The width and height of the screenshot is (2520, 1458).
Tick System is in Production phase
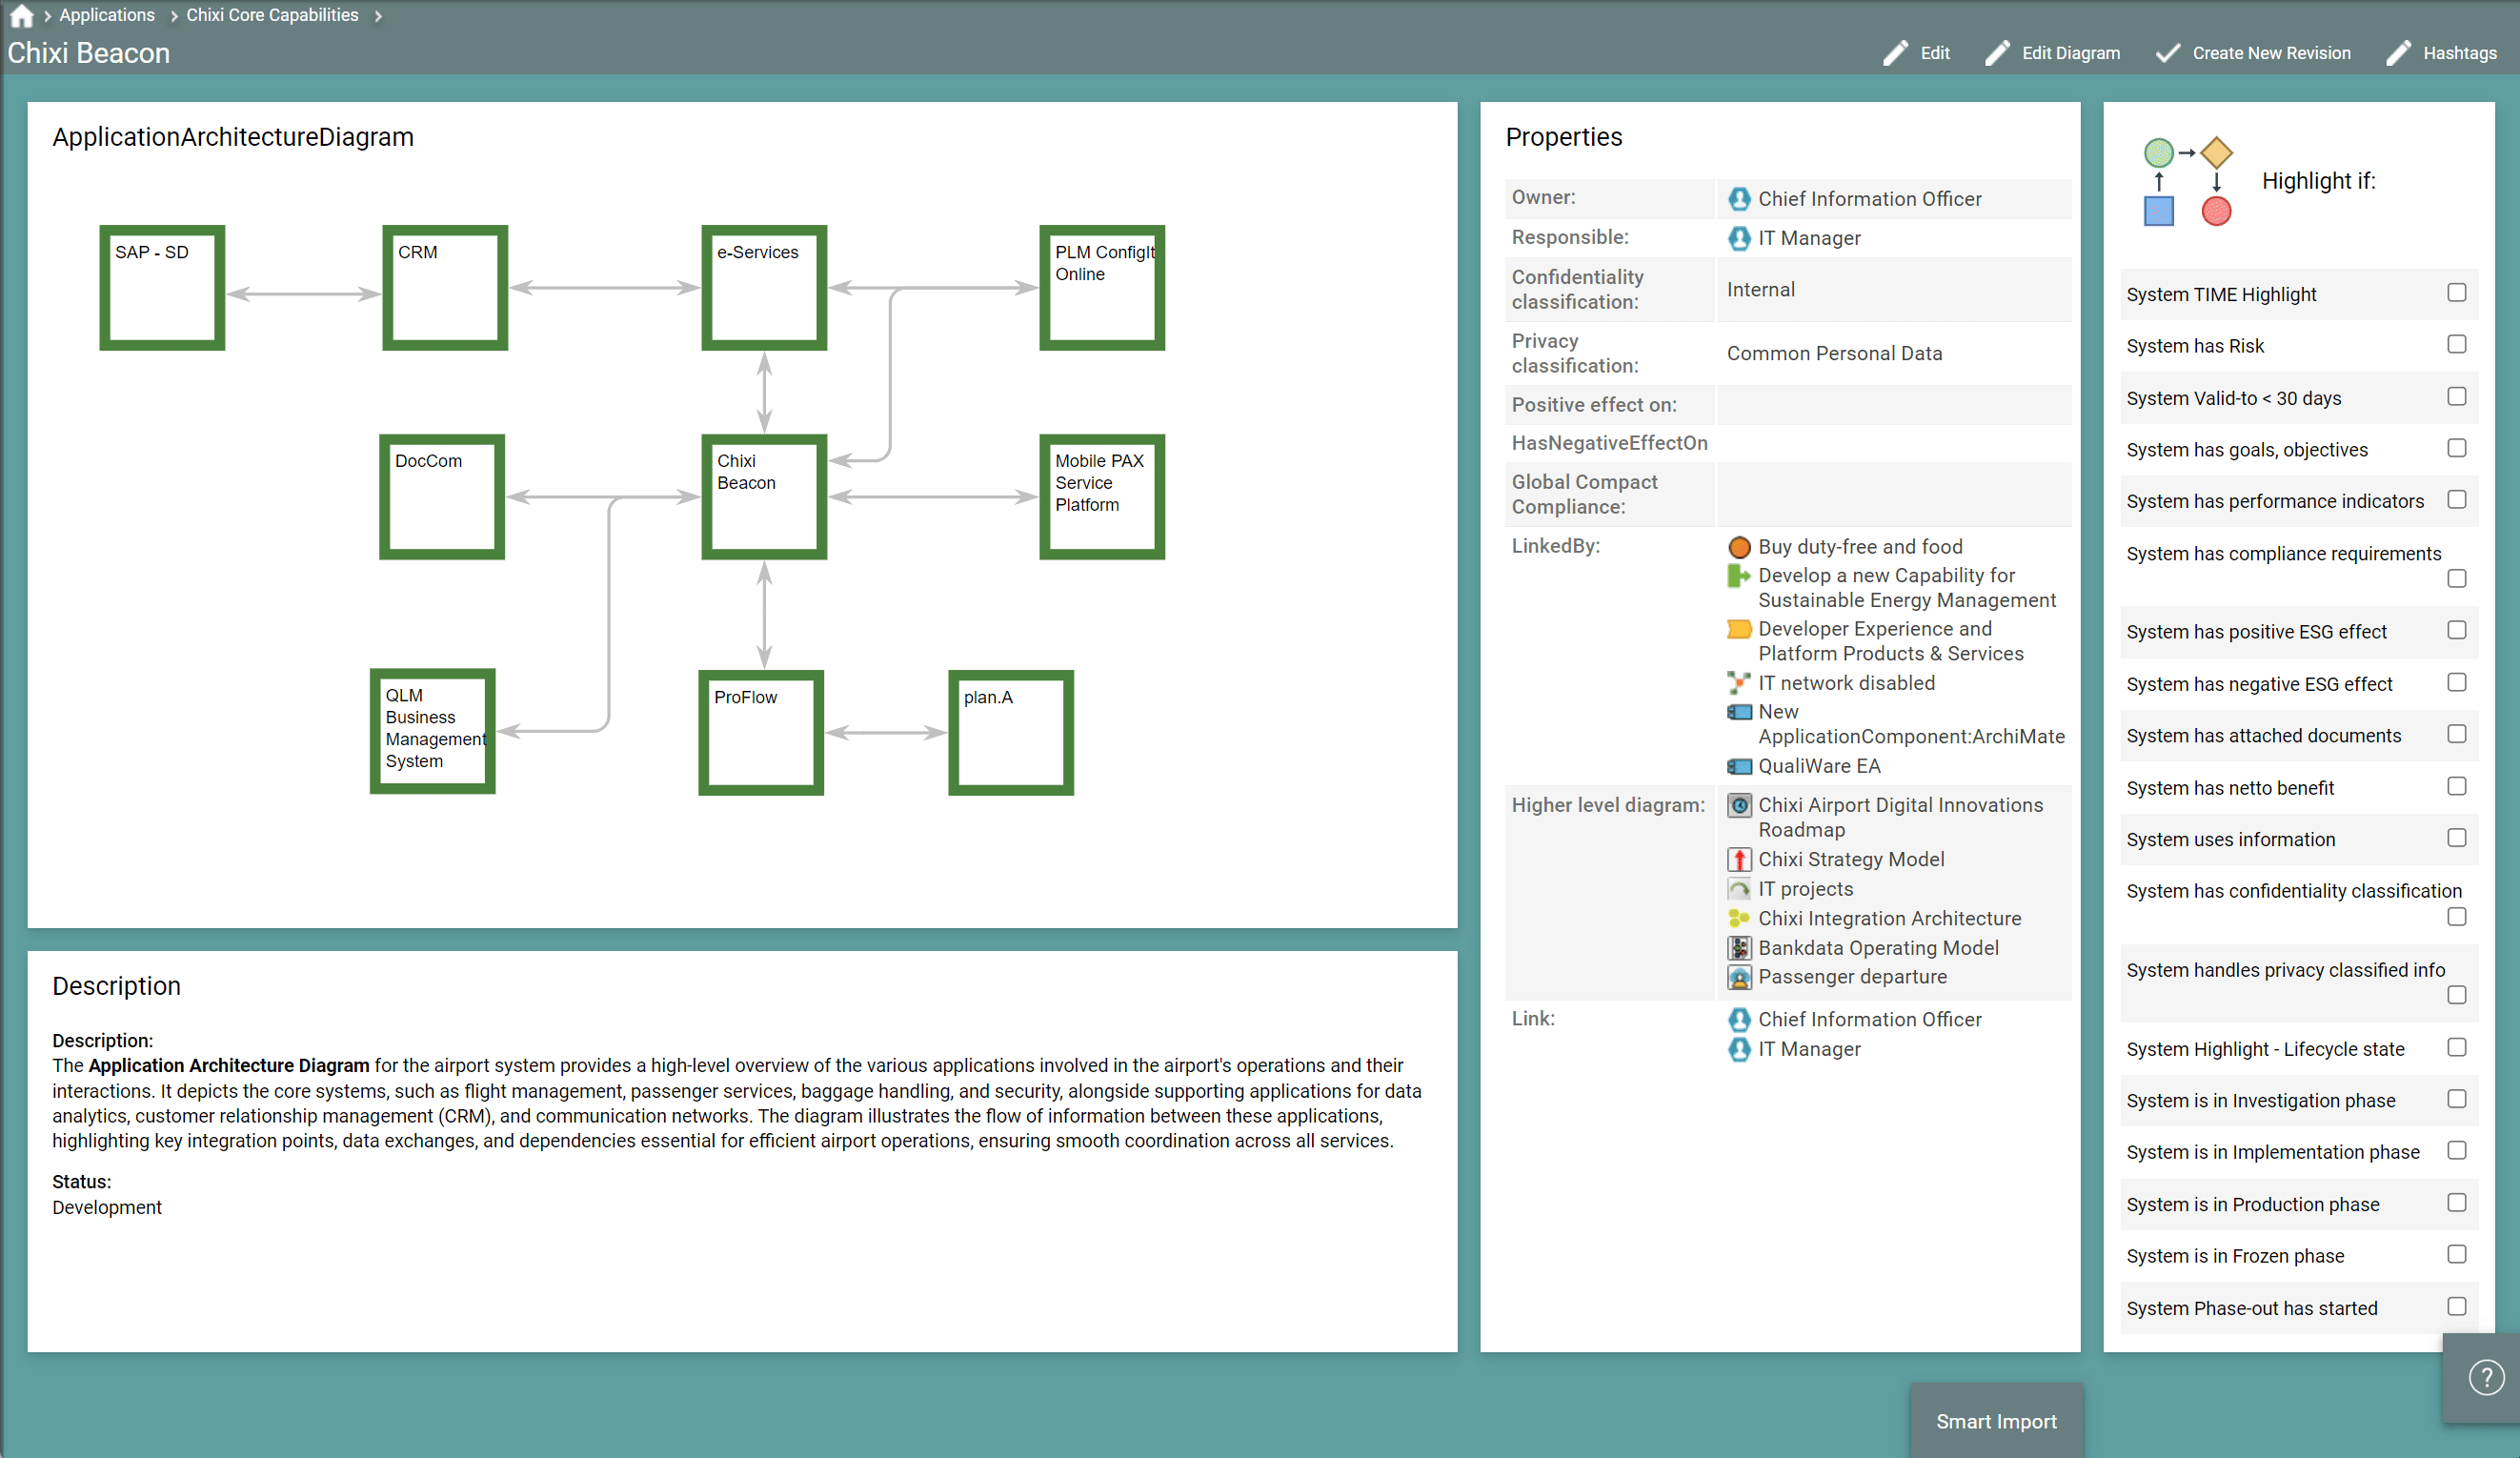coord(2456,1202)
